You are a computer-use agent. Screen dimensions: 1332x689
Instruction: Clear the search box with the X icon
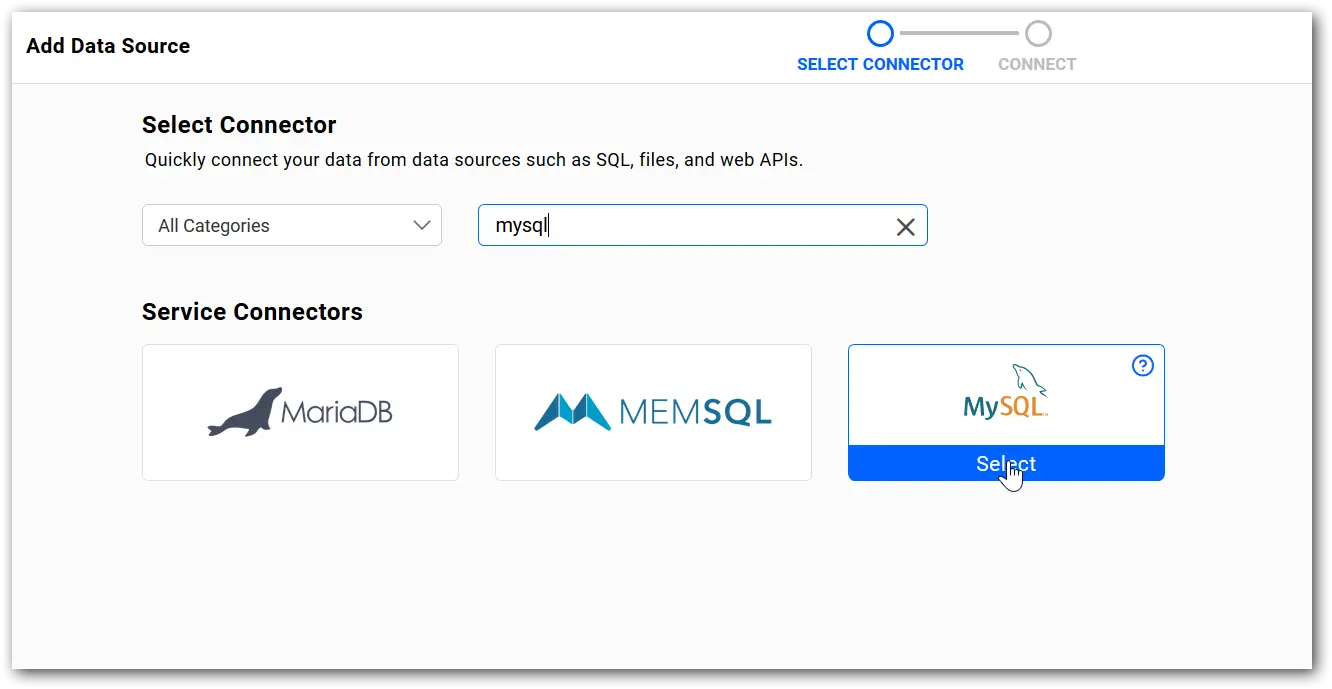[905, 227]
